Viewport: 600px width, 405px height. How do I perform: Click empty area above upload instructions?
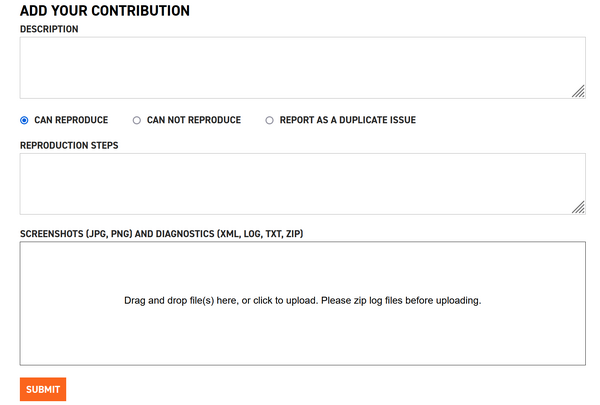point(303,268)
